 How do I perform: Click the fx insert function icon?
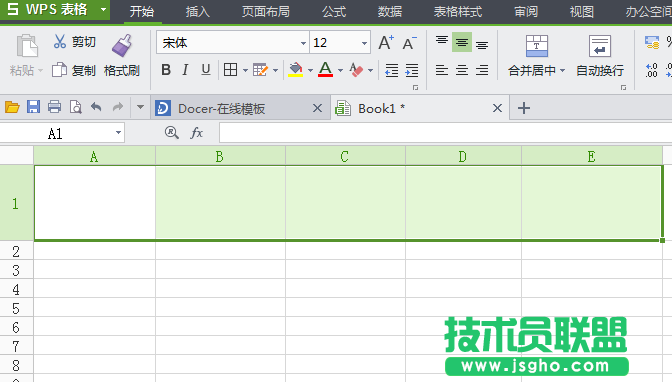196,133
